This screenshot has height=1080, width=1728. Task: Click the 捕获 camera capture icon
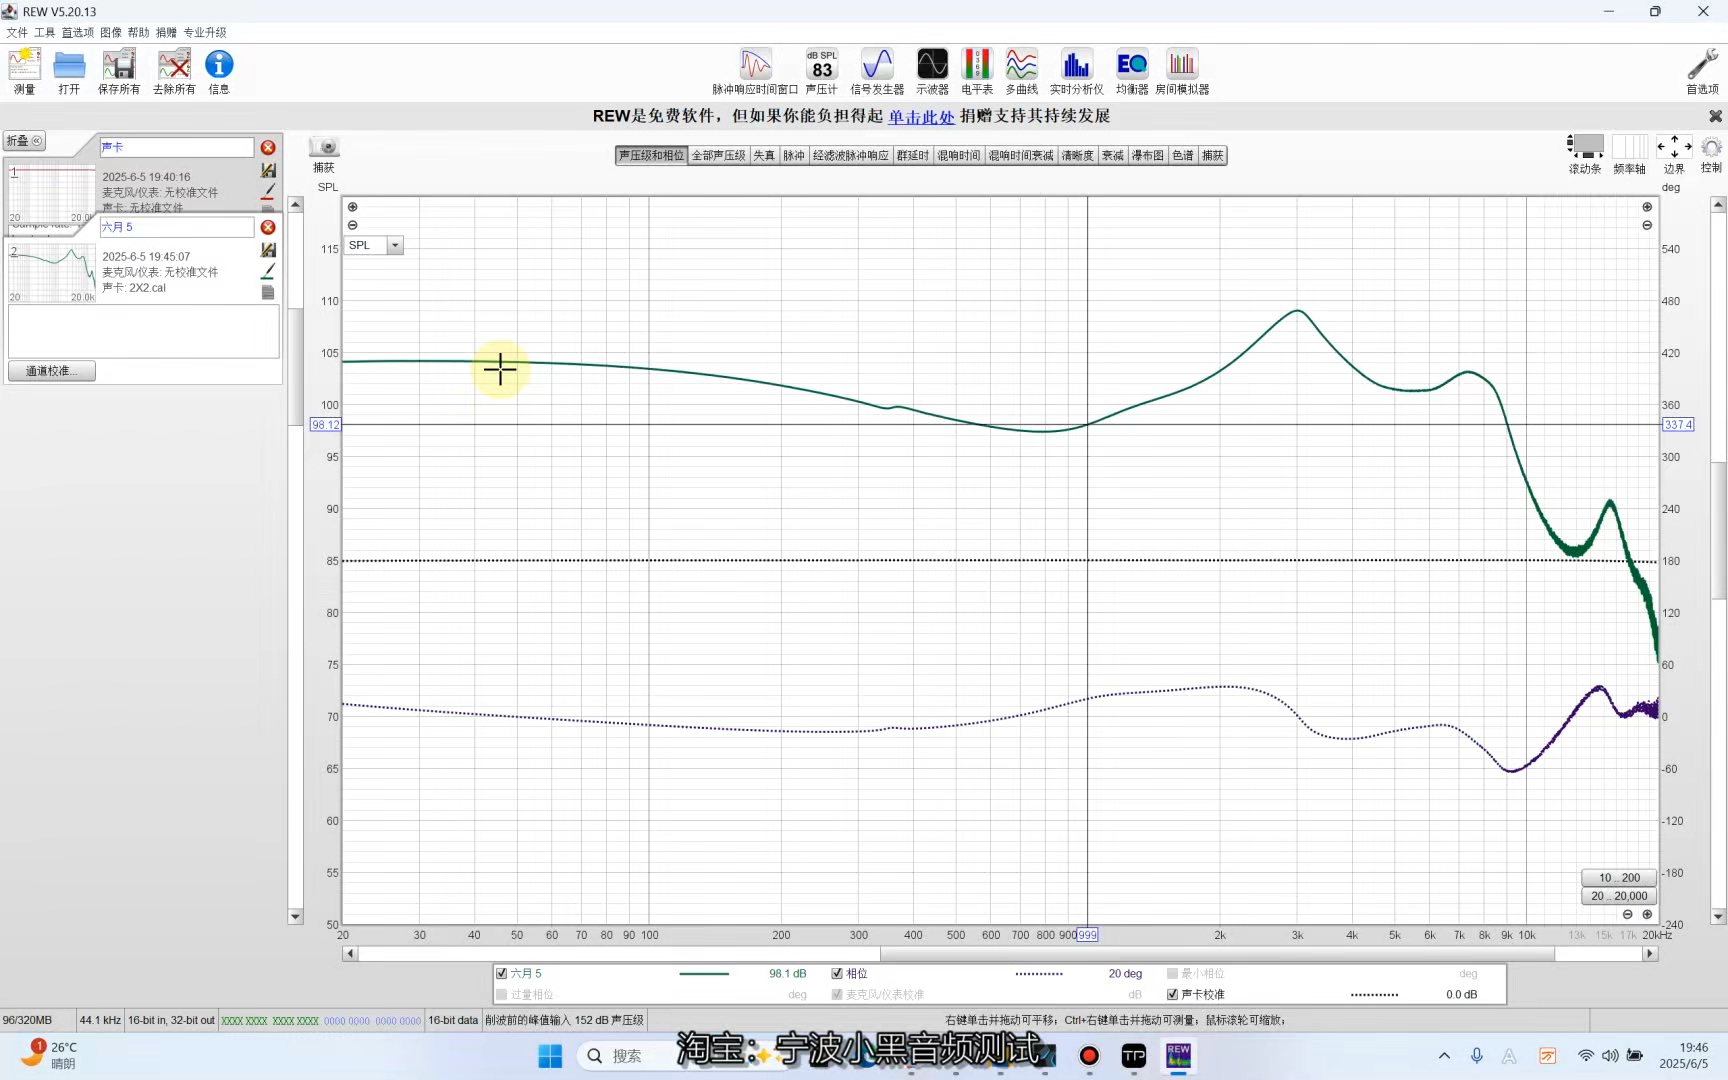point(324,146)
